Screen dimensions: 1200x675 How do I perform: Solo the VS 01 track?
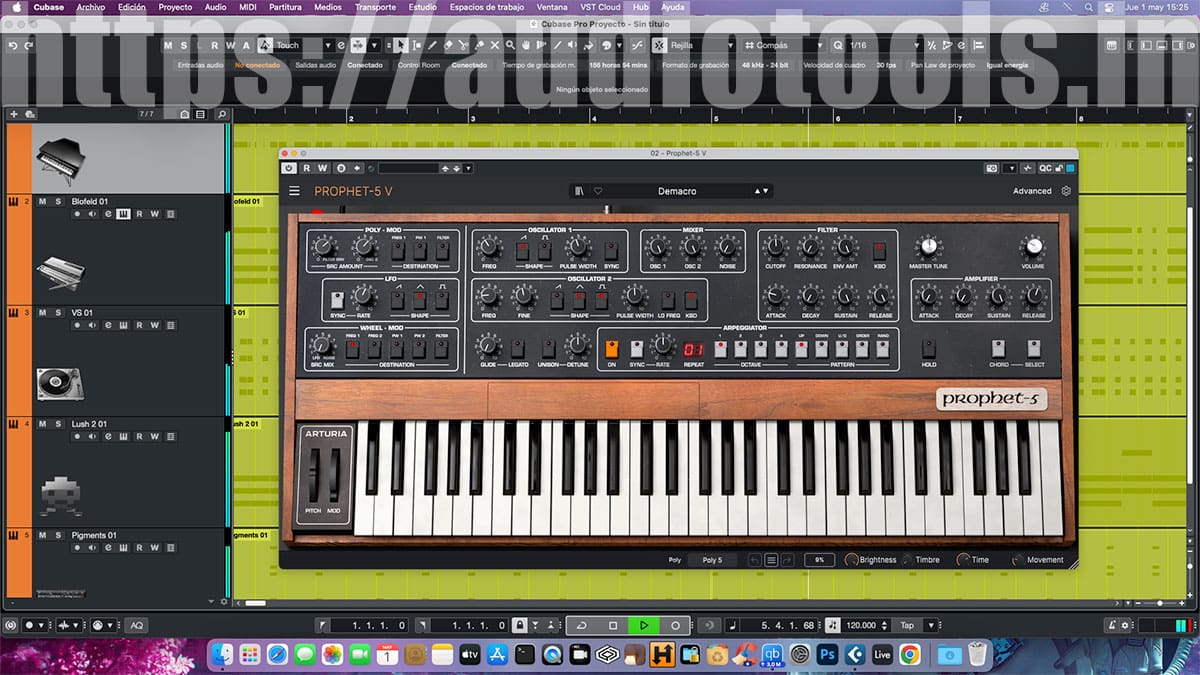pos(58,313)
